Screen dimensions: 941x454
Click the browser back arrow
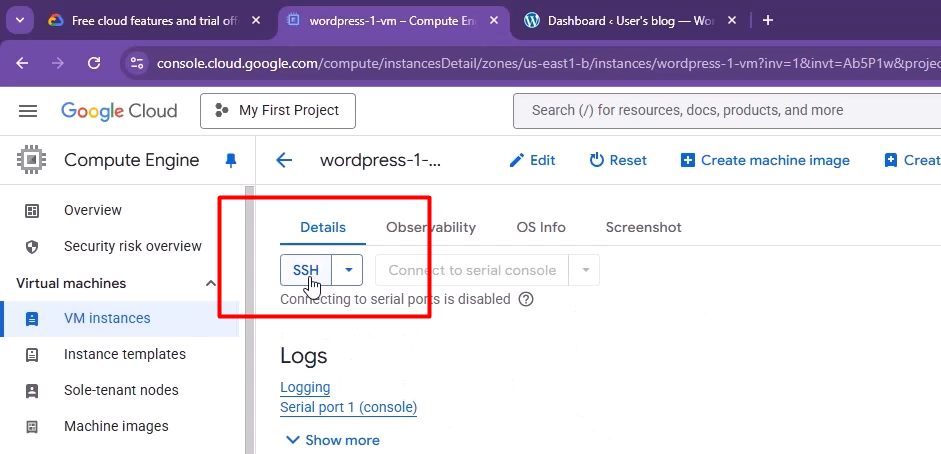[x=22, y=63]
